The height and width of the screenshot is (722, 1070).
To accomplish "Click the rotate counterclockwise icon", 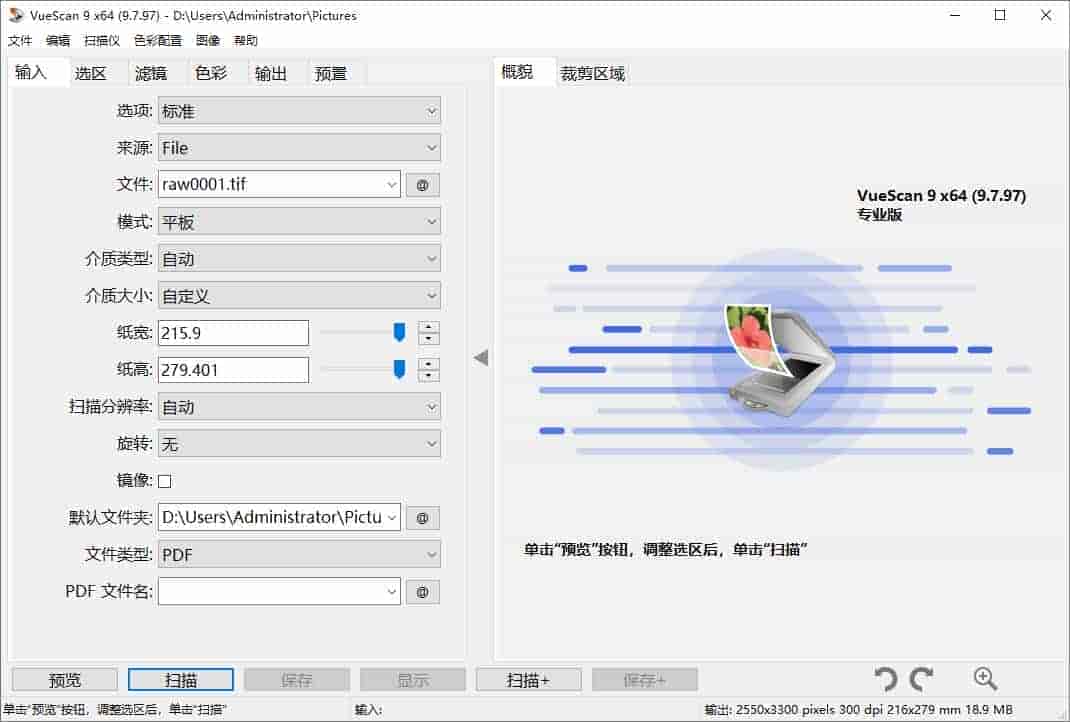I will (885, 680).
